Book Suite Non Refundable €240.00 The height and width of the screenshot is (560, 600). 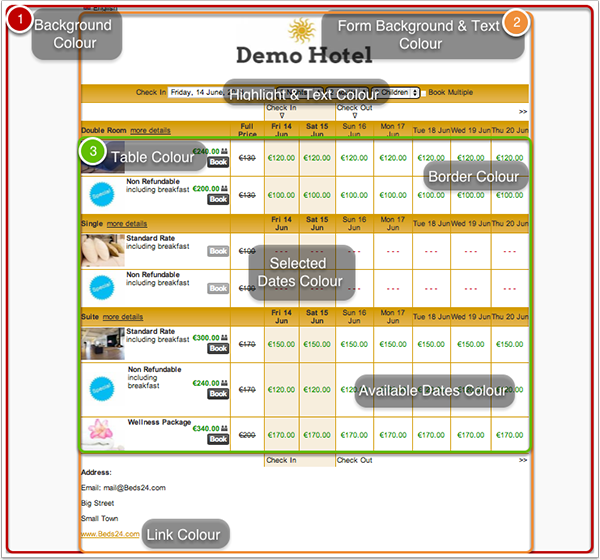click(218, 393)
